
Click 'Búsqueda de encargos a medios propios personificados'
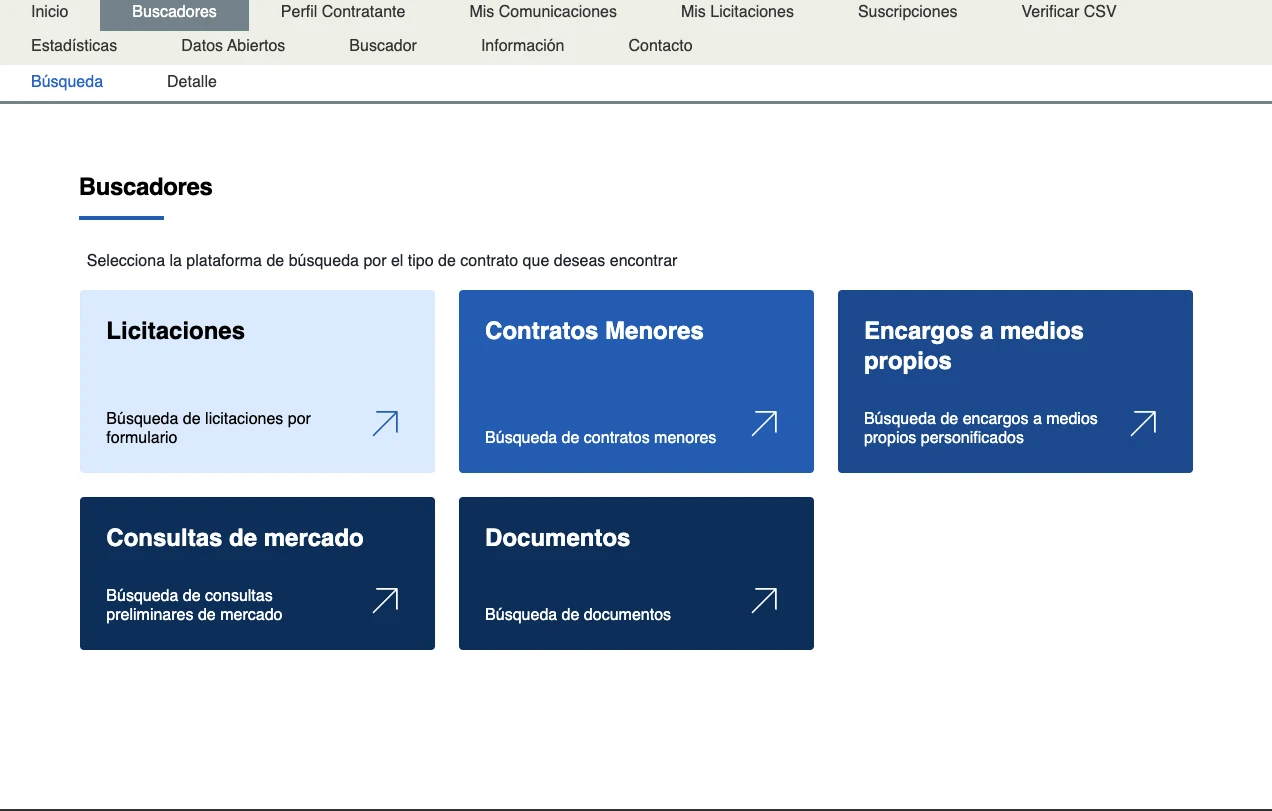tap(981, 428)
